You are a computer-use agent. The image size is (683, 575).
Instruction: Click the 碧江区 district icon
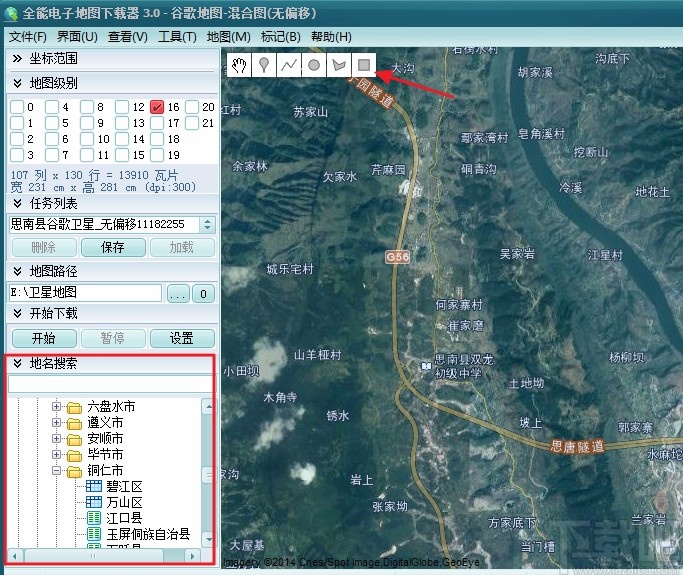[x=94, y=486]
